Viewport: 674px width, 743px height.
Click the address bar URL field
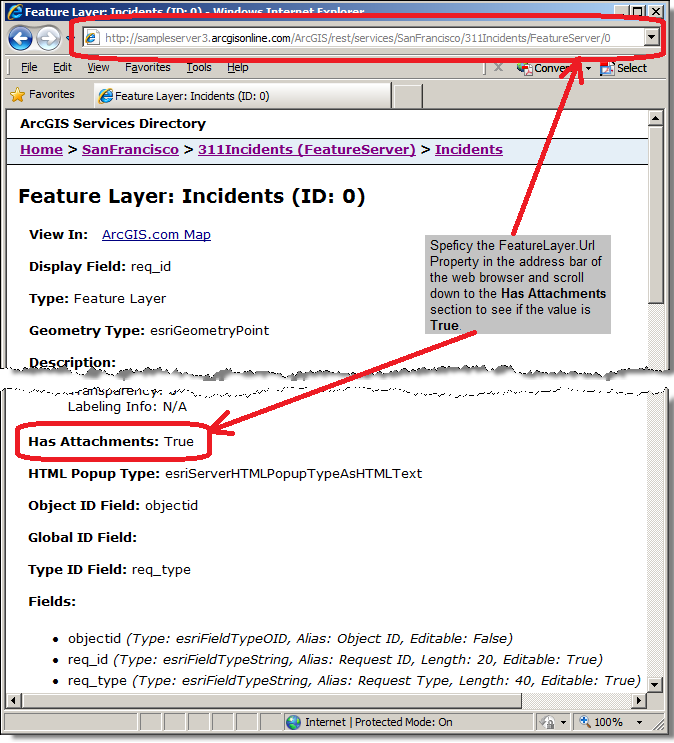coord(364,38)
